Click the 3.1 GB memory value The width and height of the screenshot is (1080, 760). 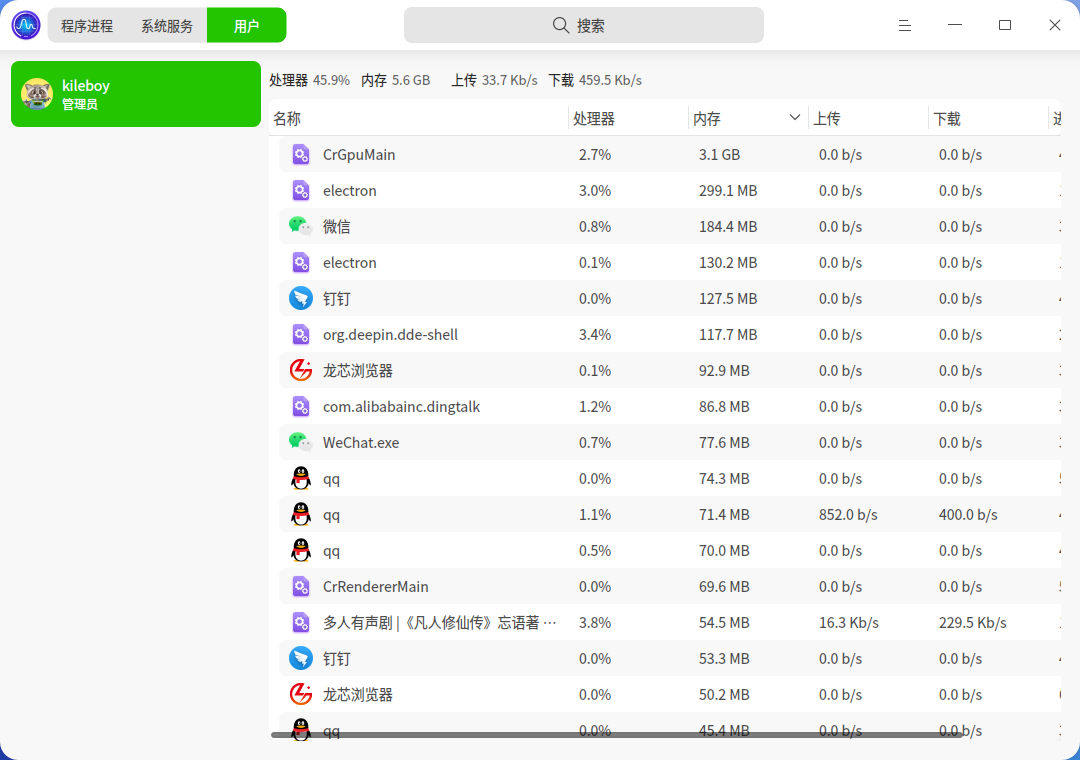pyautogui.click(x=719, y=154)
